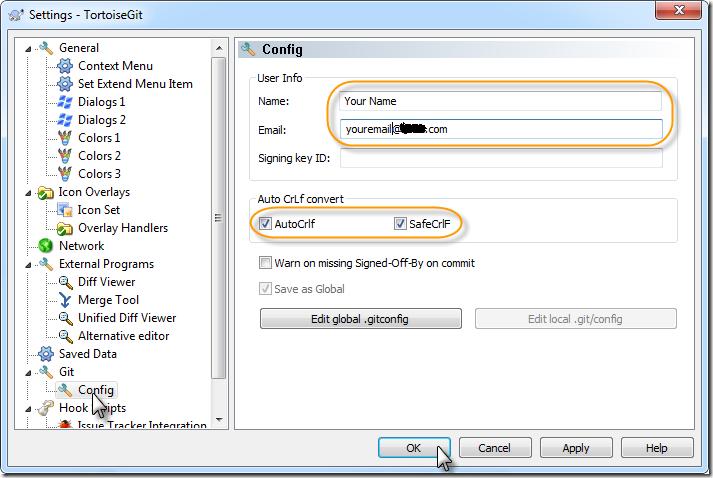Click the Signing key ID field

point(501,158)
